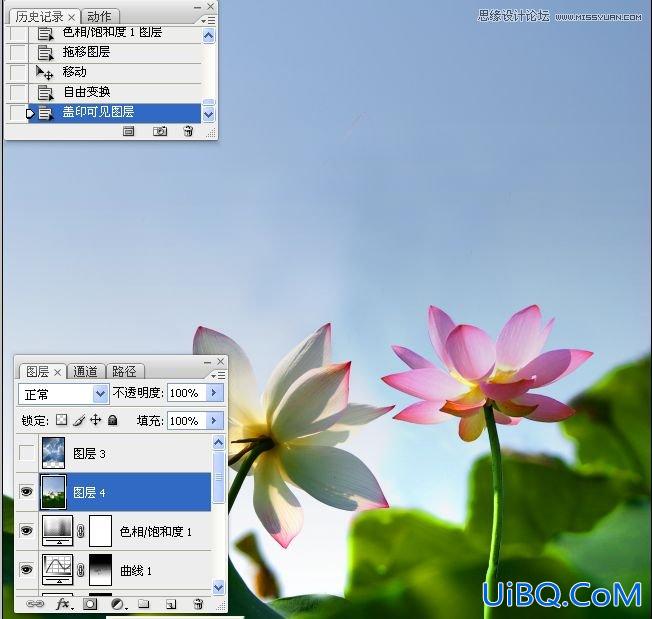Set history brush source for 盖印可见图层
The width and height of the screenshot is (652, 619).
pos(17,113)
